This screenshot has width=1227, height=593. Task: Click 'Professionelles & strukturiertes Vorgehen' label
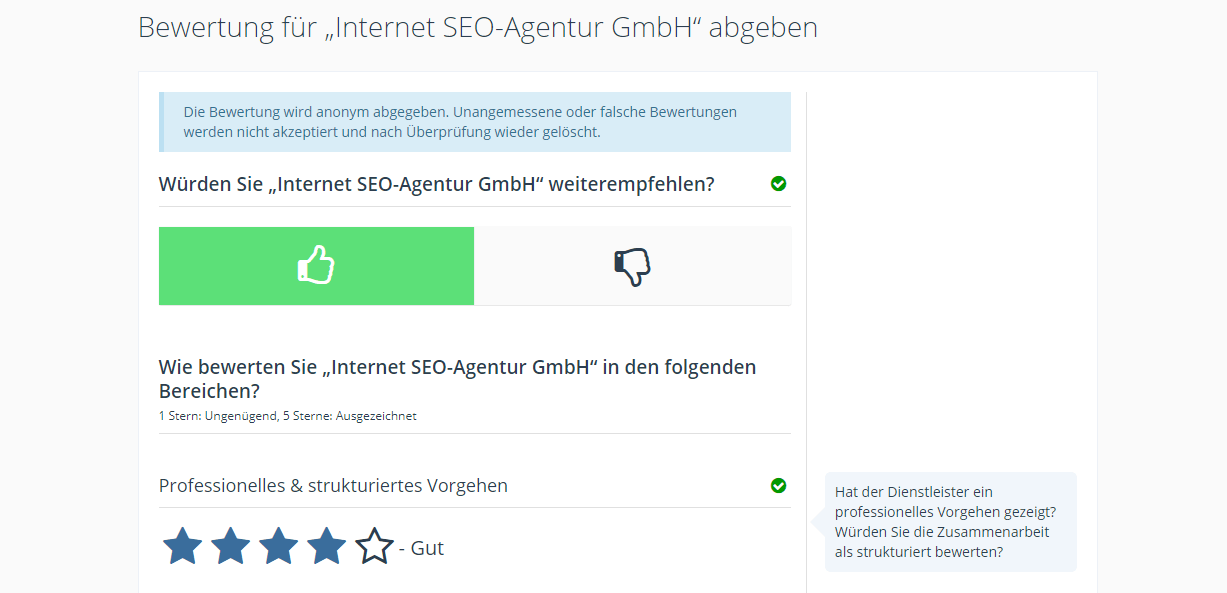pos(333,486)
